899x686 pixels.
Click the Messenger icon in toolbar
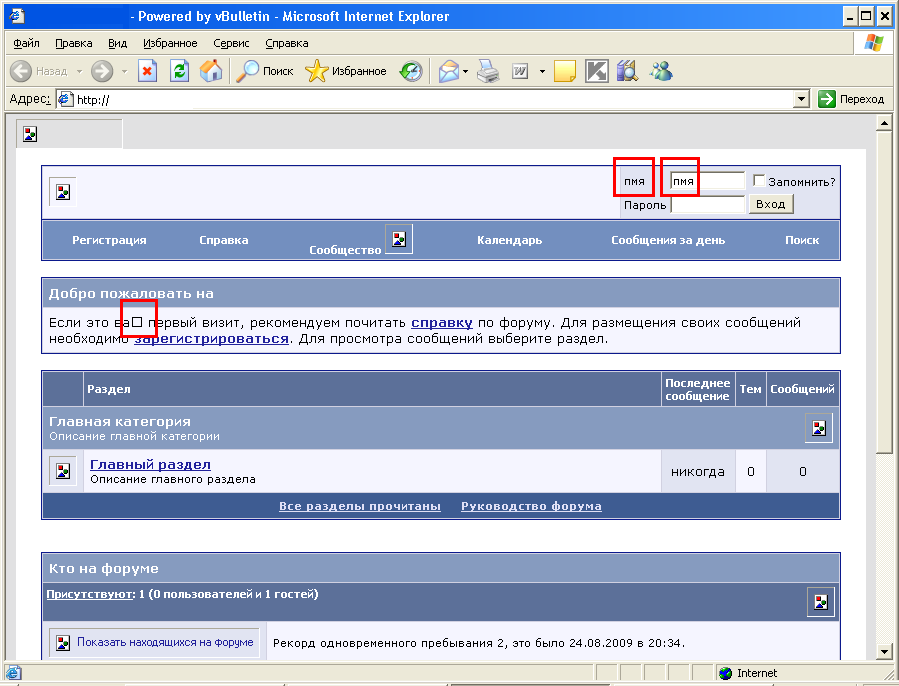coord(661,71)
